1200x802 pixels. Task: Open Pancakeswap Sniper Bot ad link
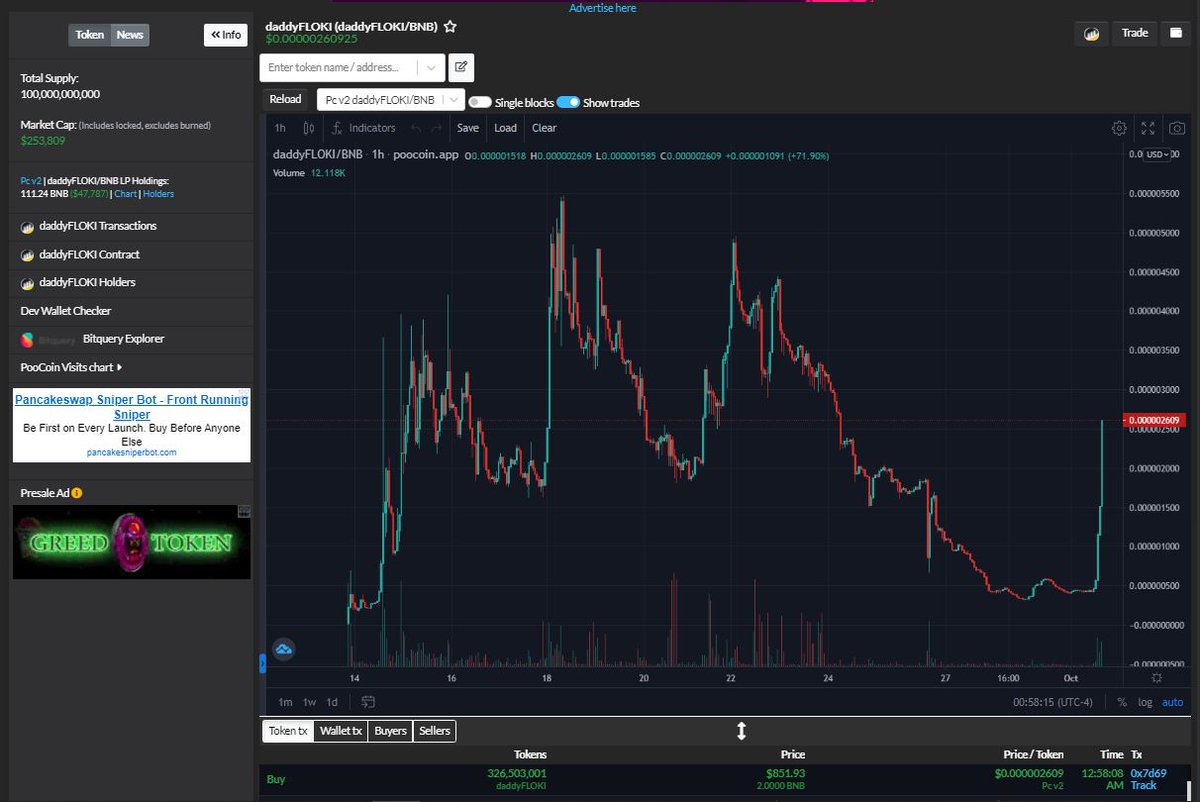tap(131, 407)
